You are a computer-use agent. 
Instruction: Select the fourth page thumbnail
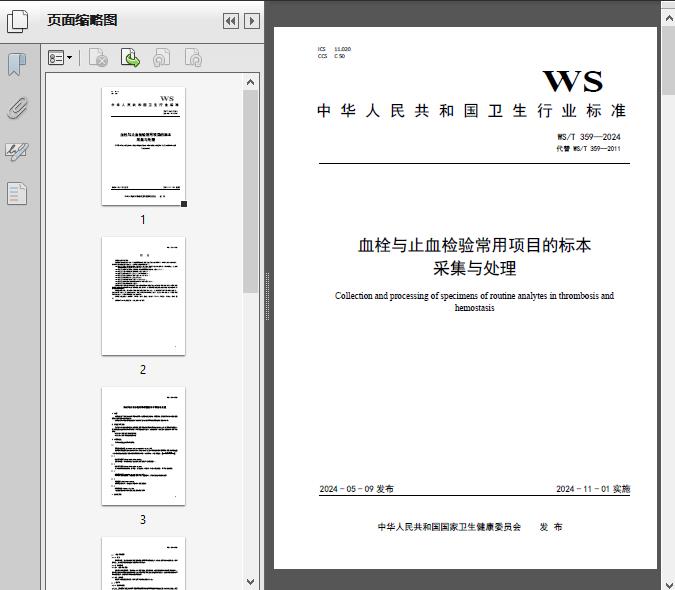tap(143, 563)
